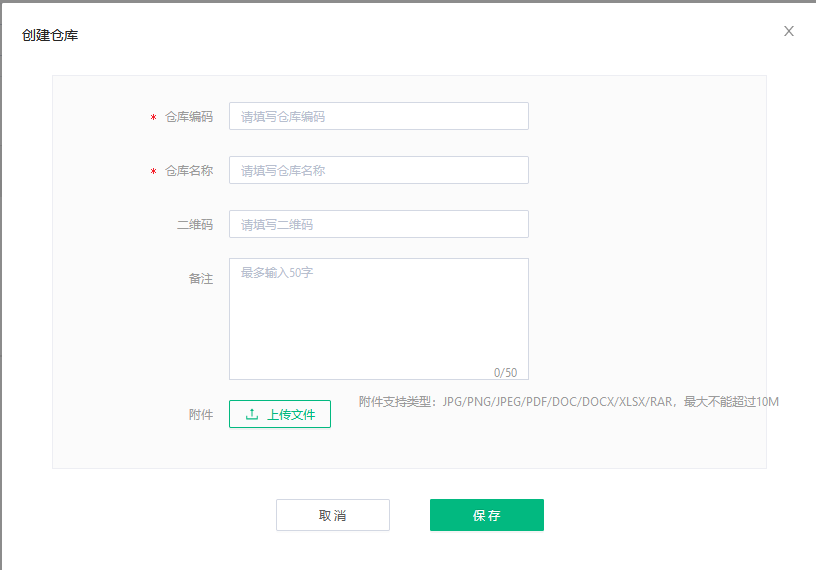Focus the 仓库编码 input field
Screen dimensions: 816x570
click(x=379, y=116)
